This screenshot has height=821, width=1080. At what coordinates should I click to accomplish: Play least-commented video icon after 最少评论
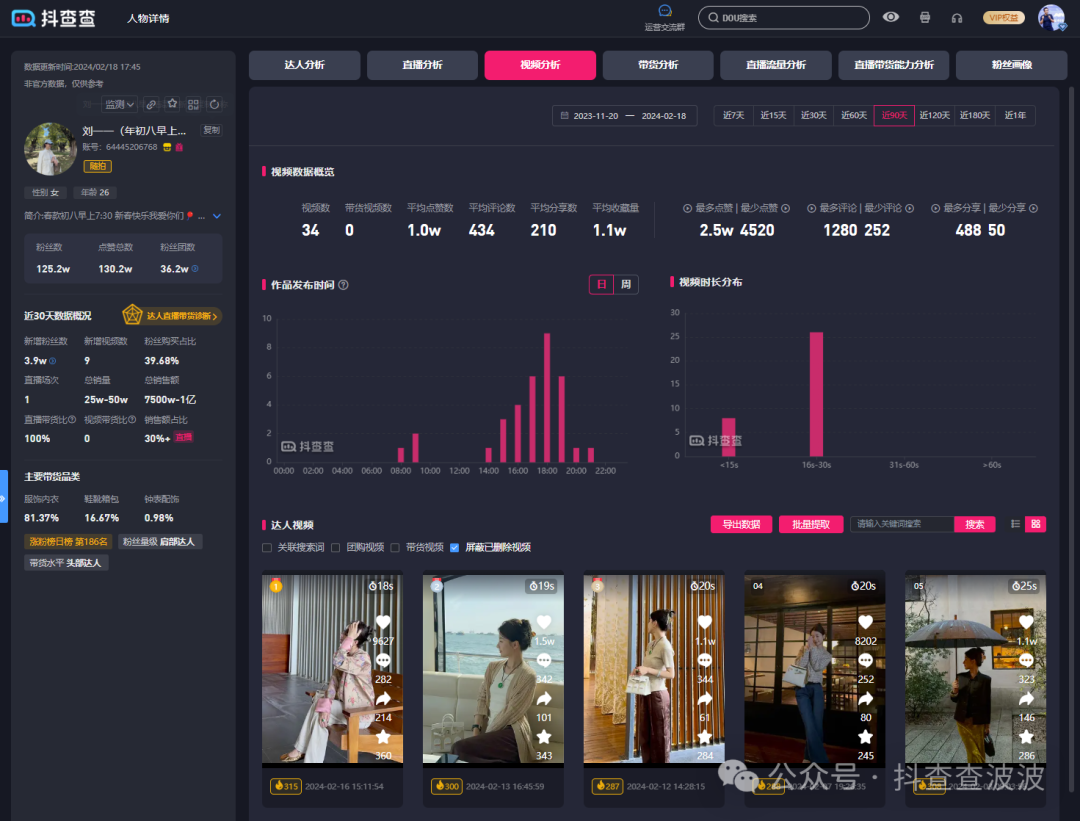pos(909,209)
